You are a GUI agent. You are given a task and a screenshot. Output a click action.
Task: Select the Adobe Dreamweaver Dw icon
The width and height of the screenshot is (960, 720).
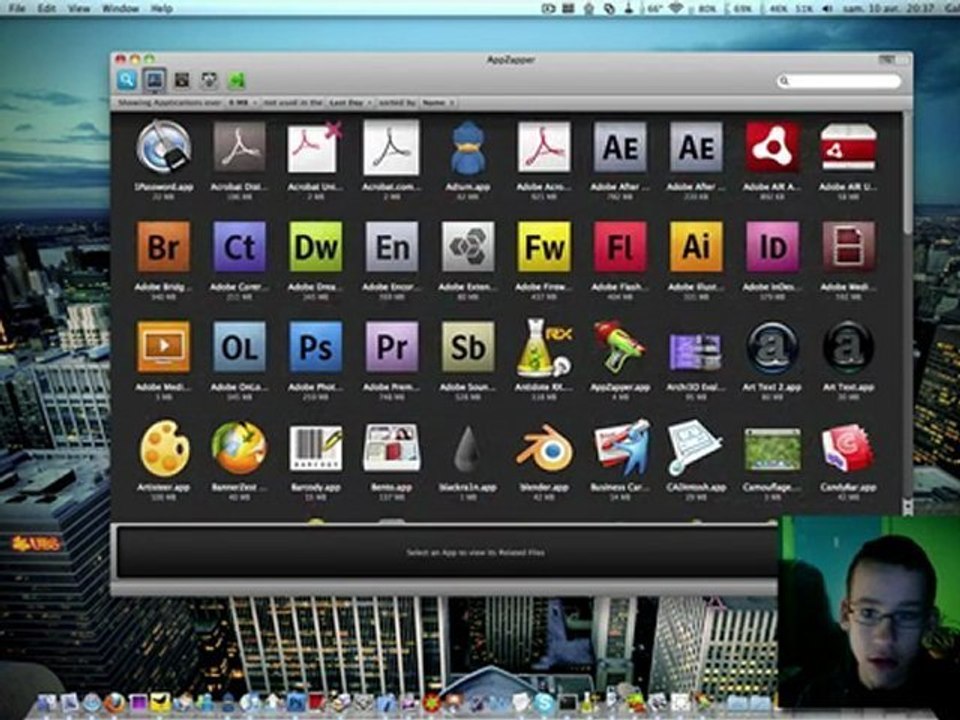pos(315,247)
